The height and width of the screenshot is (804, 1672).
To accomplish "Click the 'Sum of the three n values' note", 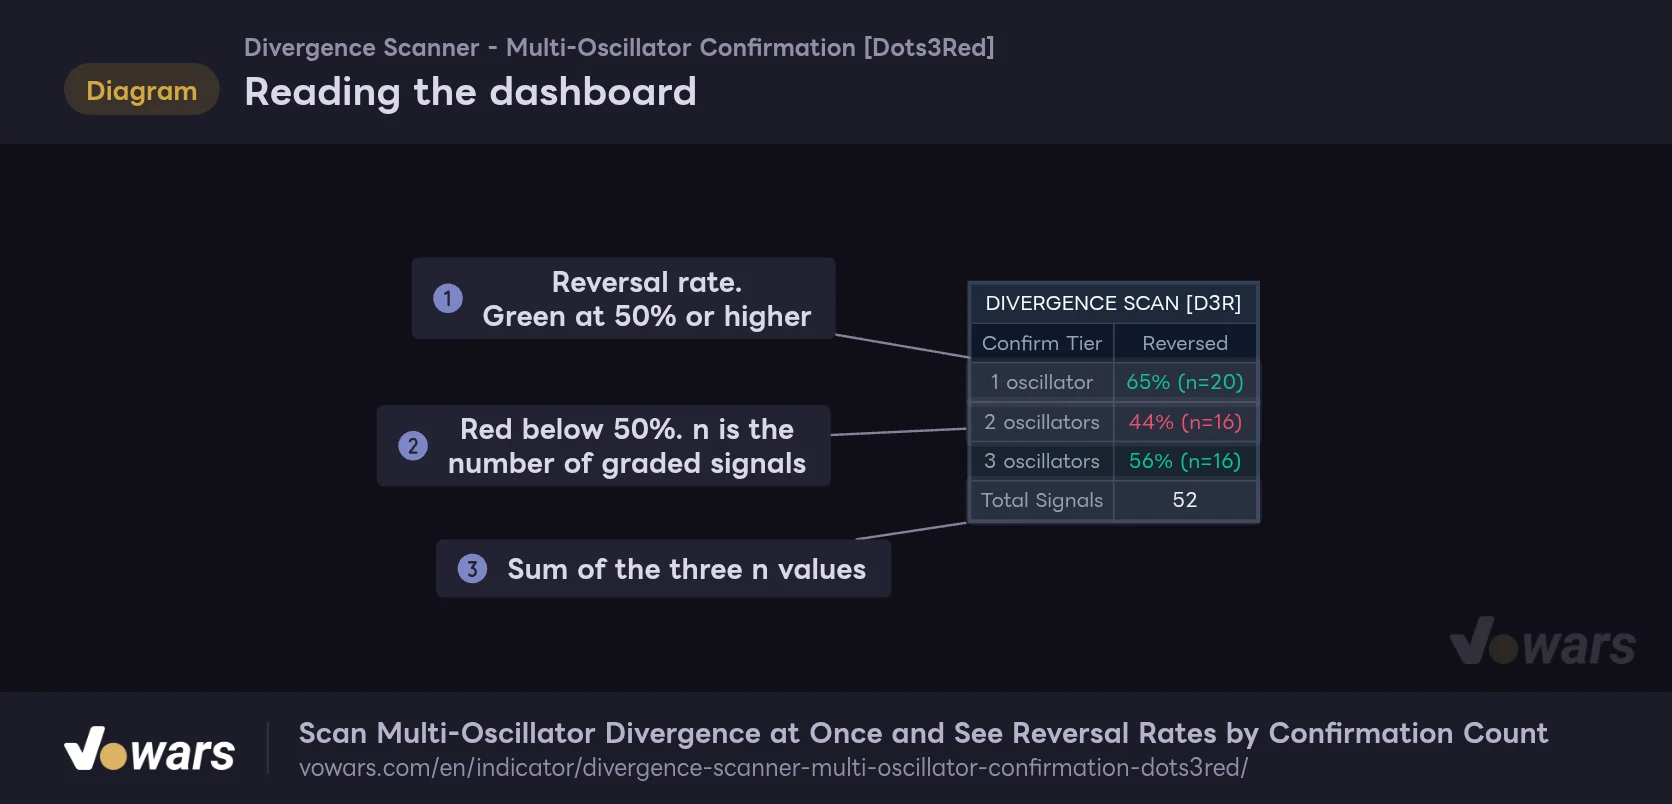I will [663, 569].
